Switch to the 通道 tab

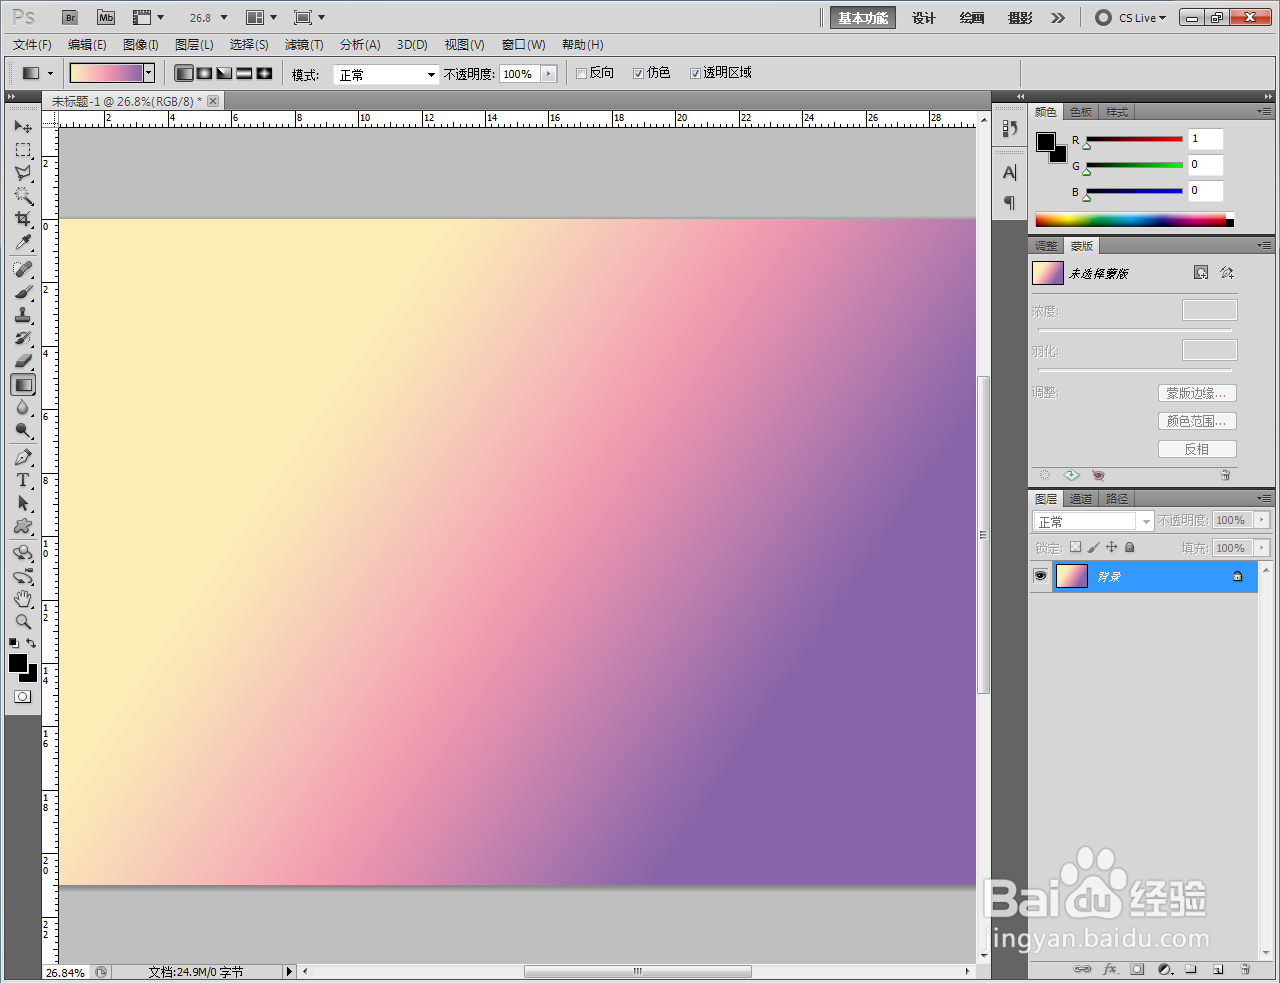1081,499
